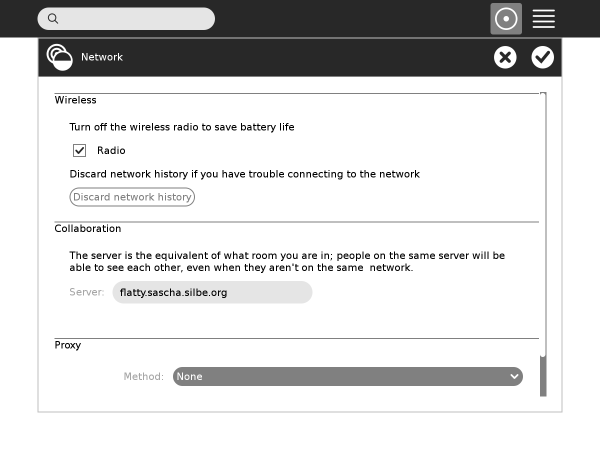The image size is (600, 450).
Task: Click the Server label beside the field
Action: (87, 292)
